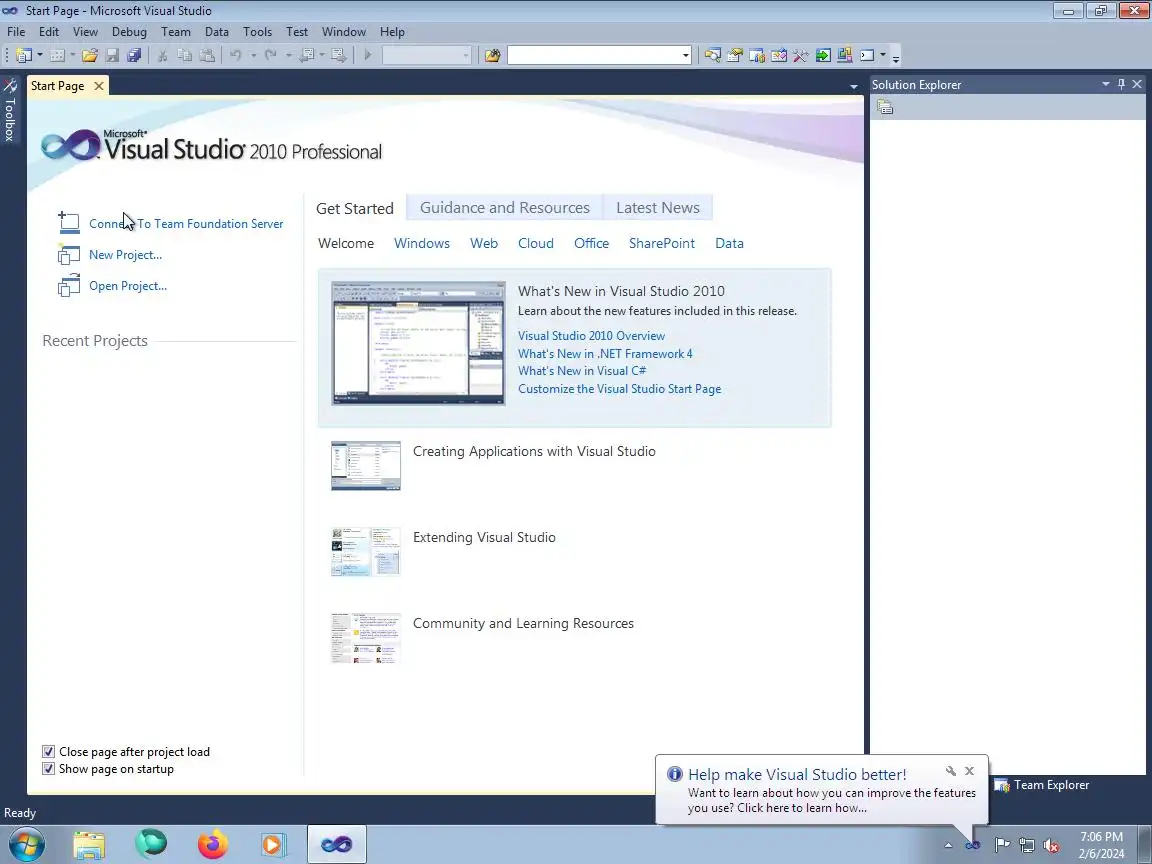Open Visual Studio 2010 Overview link
Viewport: 1152px width, 864px height.
(x=591, y=335)
